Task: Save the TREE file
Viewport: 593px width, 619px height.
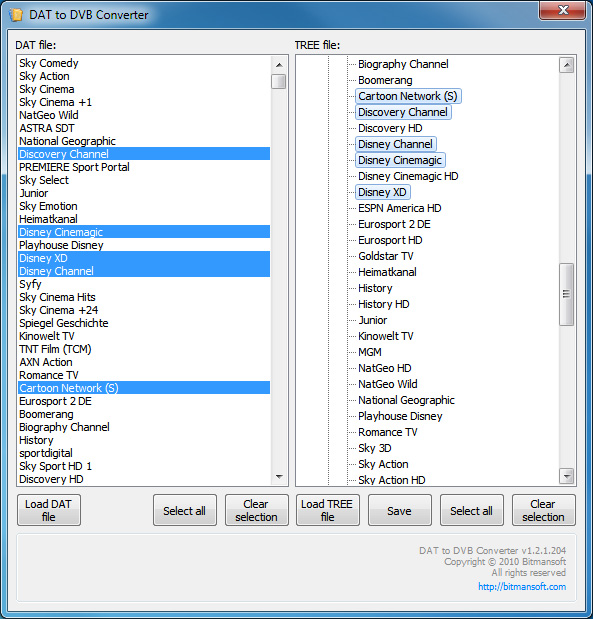Action: 400,510
